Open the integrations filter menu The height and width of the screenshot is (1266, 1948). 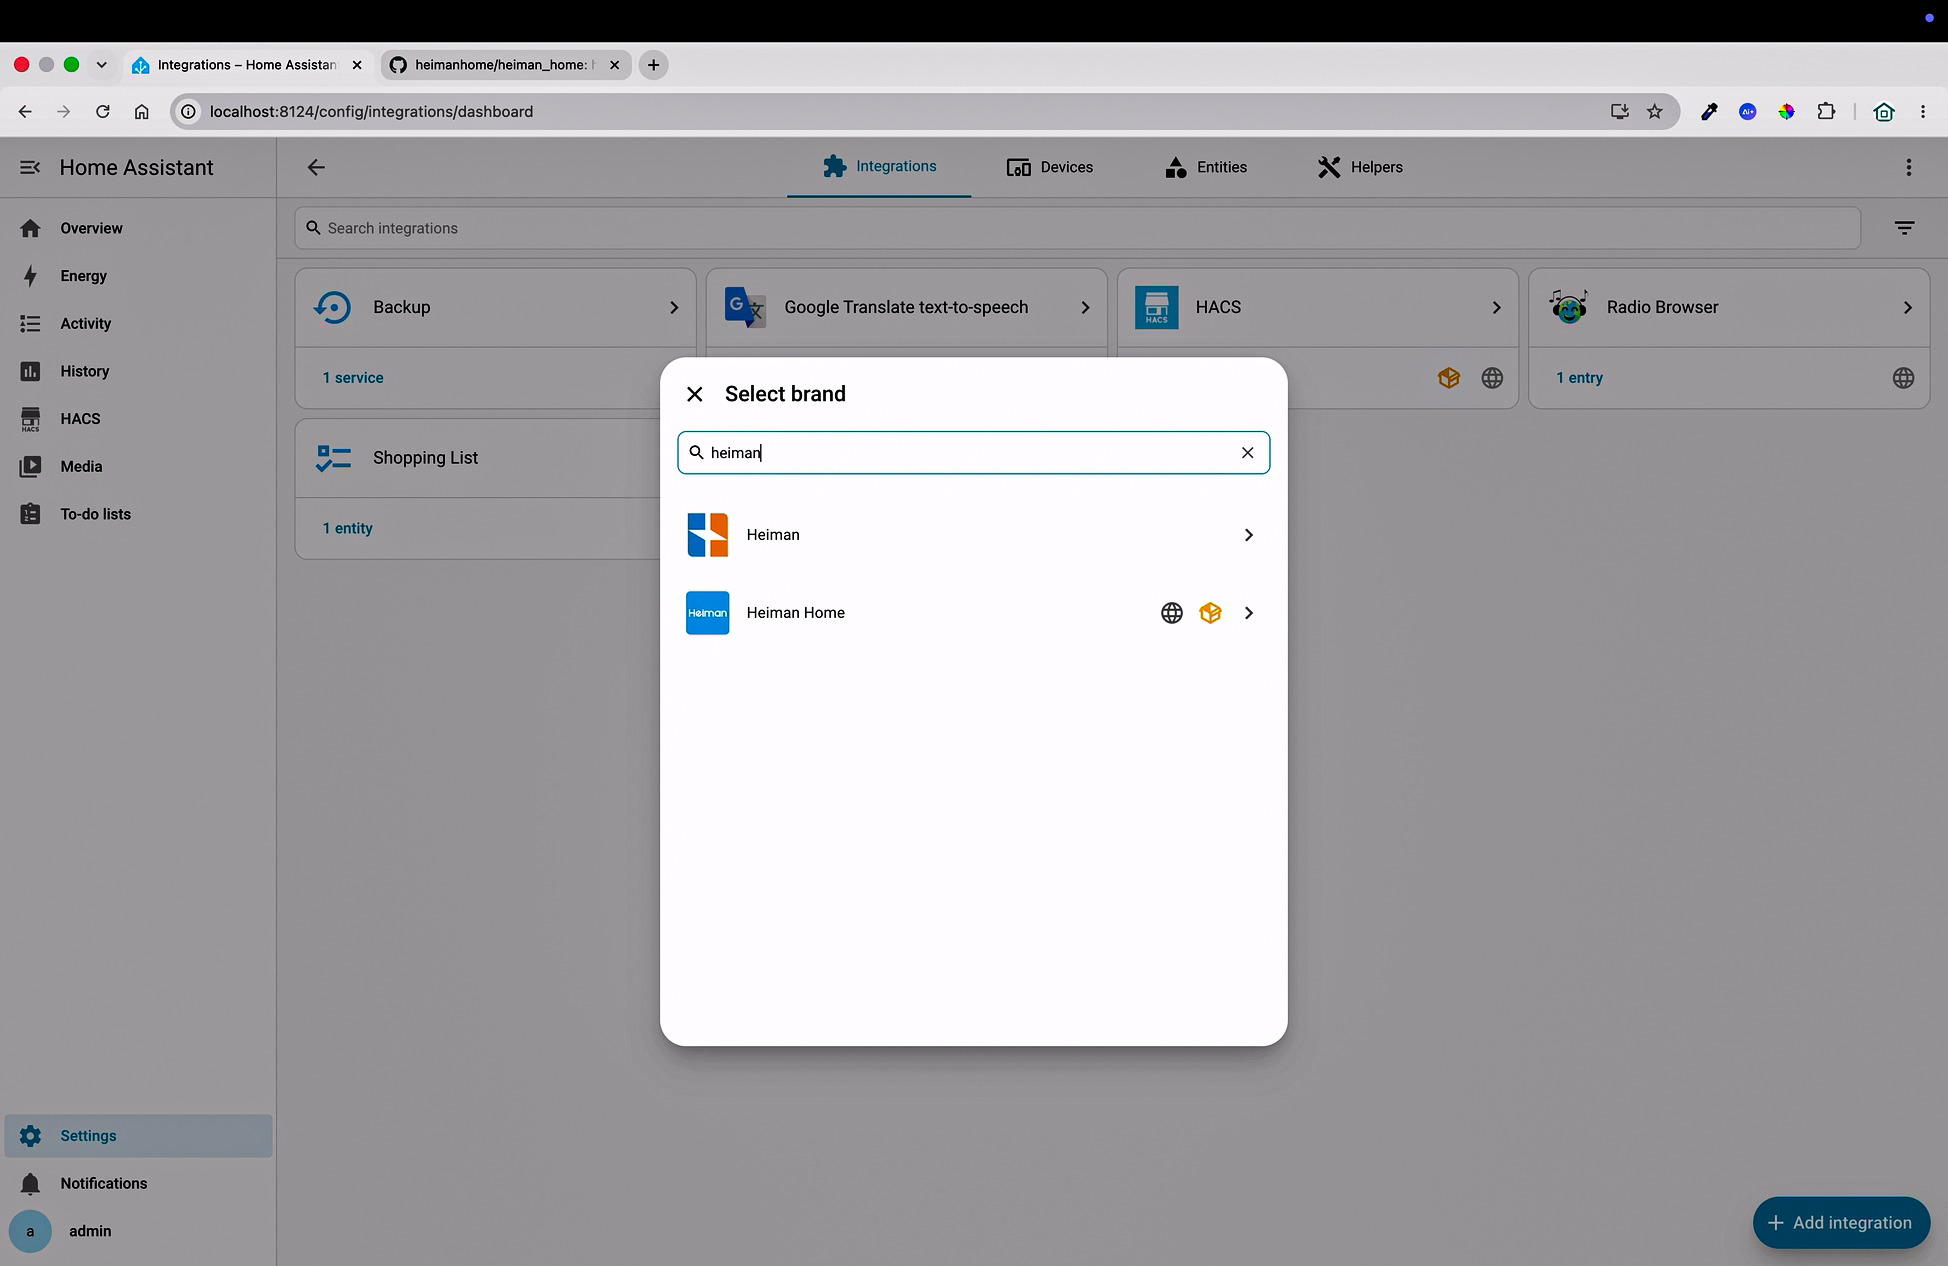1905,228
